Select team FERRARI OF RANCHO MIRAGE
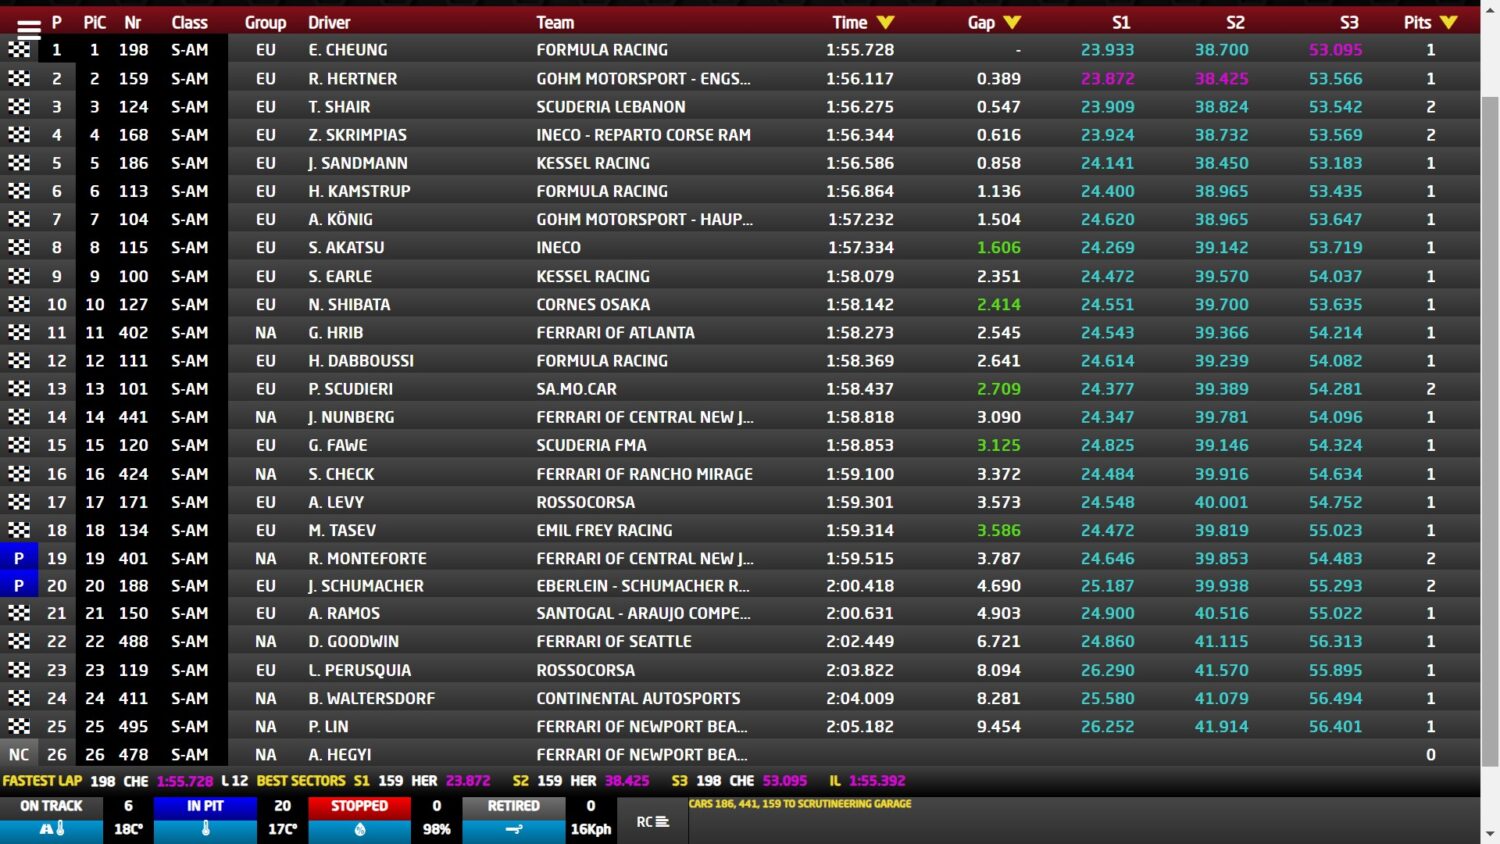Image resolution: width=1500 pixels, height=844 pixels. pos(645,474)
